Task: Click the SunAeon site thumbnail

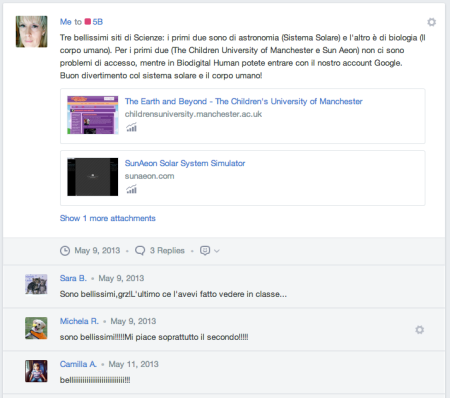Action: (x=93, y=177)
